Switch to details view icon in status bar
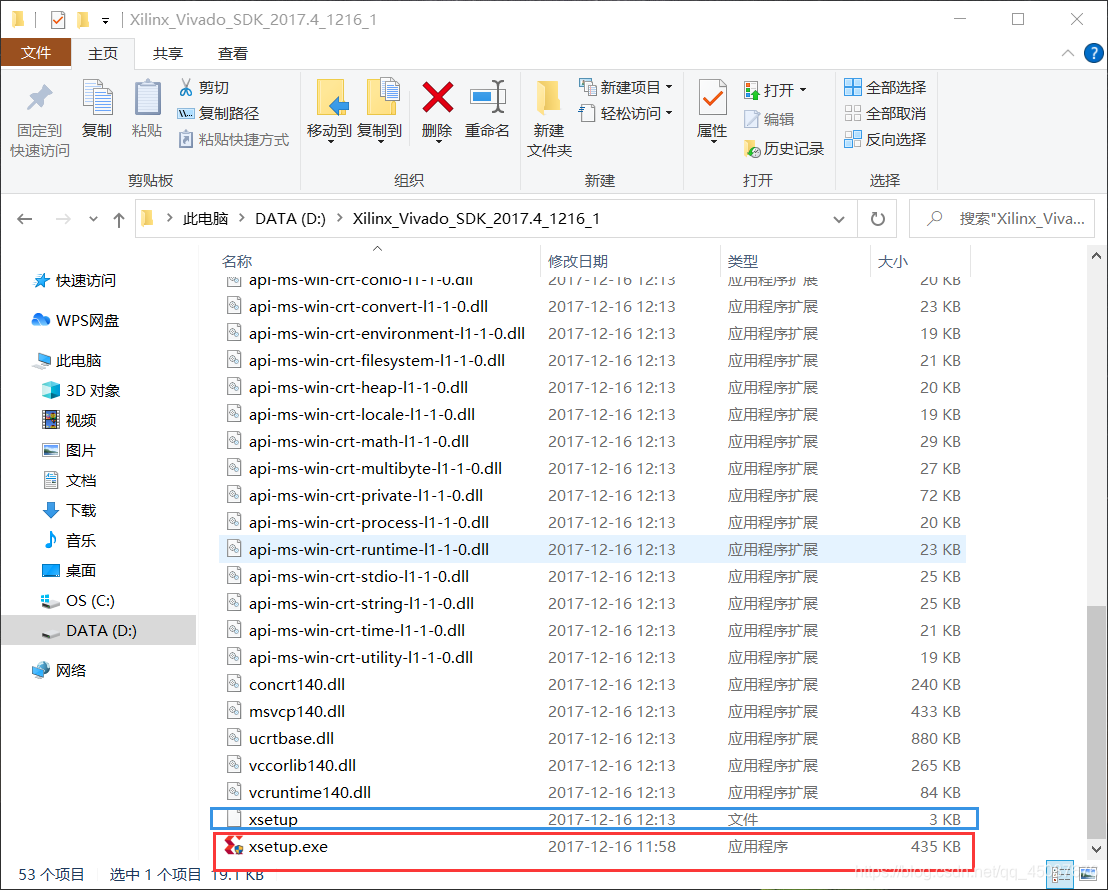This screenshot has width=1108, height=890. click(1062, 875)
